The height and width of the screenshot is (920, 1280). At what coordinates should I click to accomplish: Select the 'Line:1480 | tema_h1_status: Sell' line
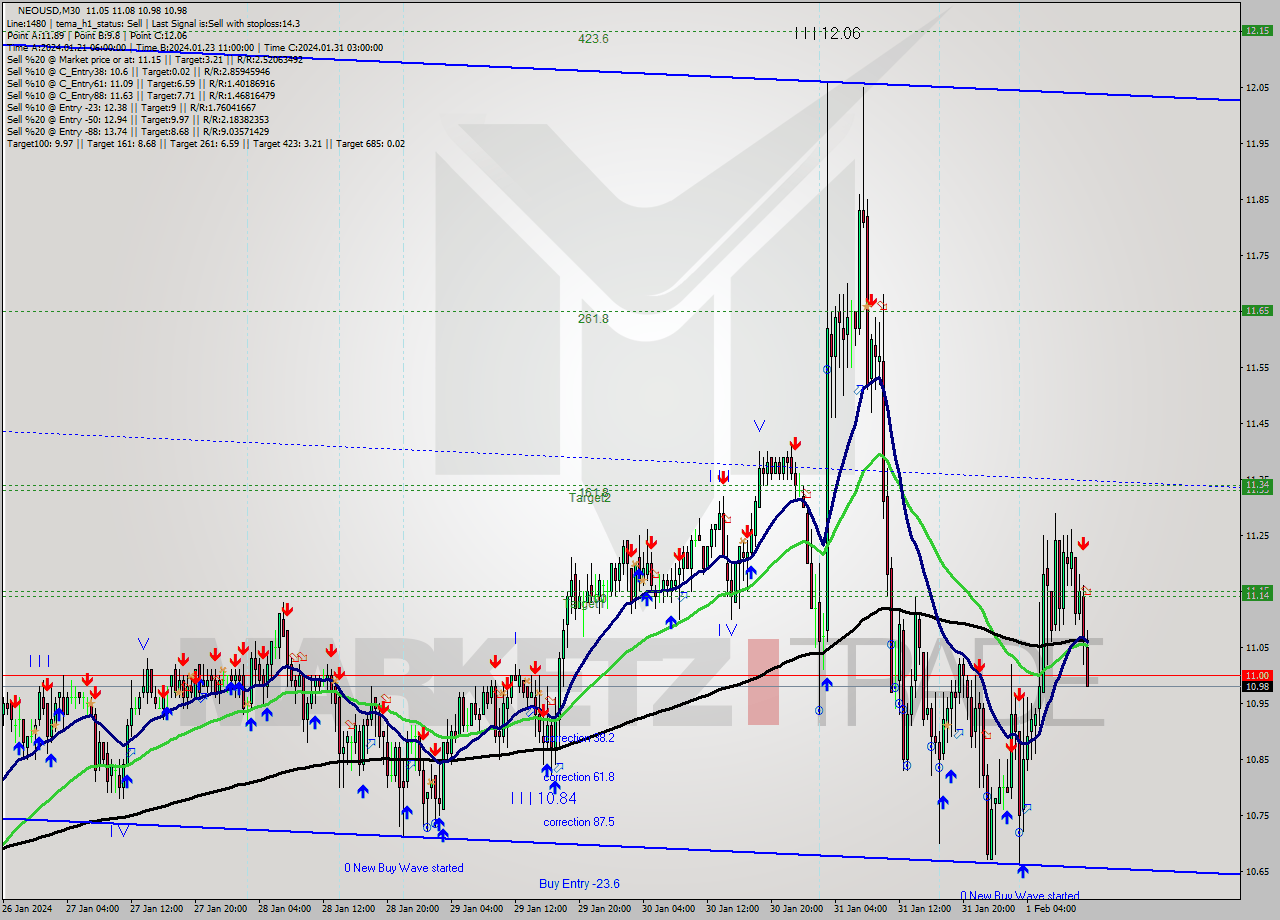point(153,23)
